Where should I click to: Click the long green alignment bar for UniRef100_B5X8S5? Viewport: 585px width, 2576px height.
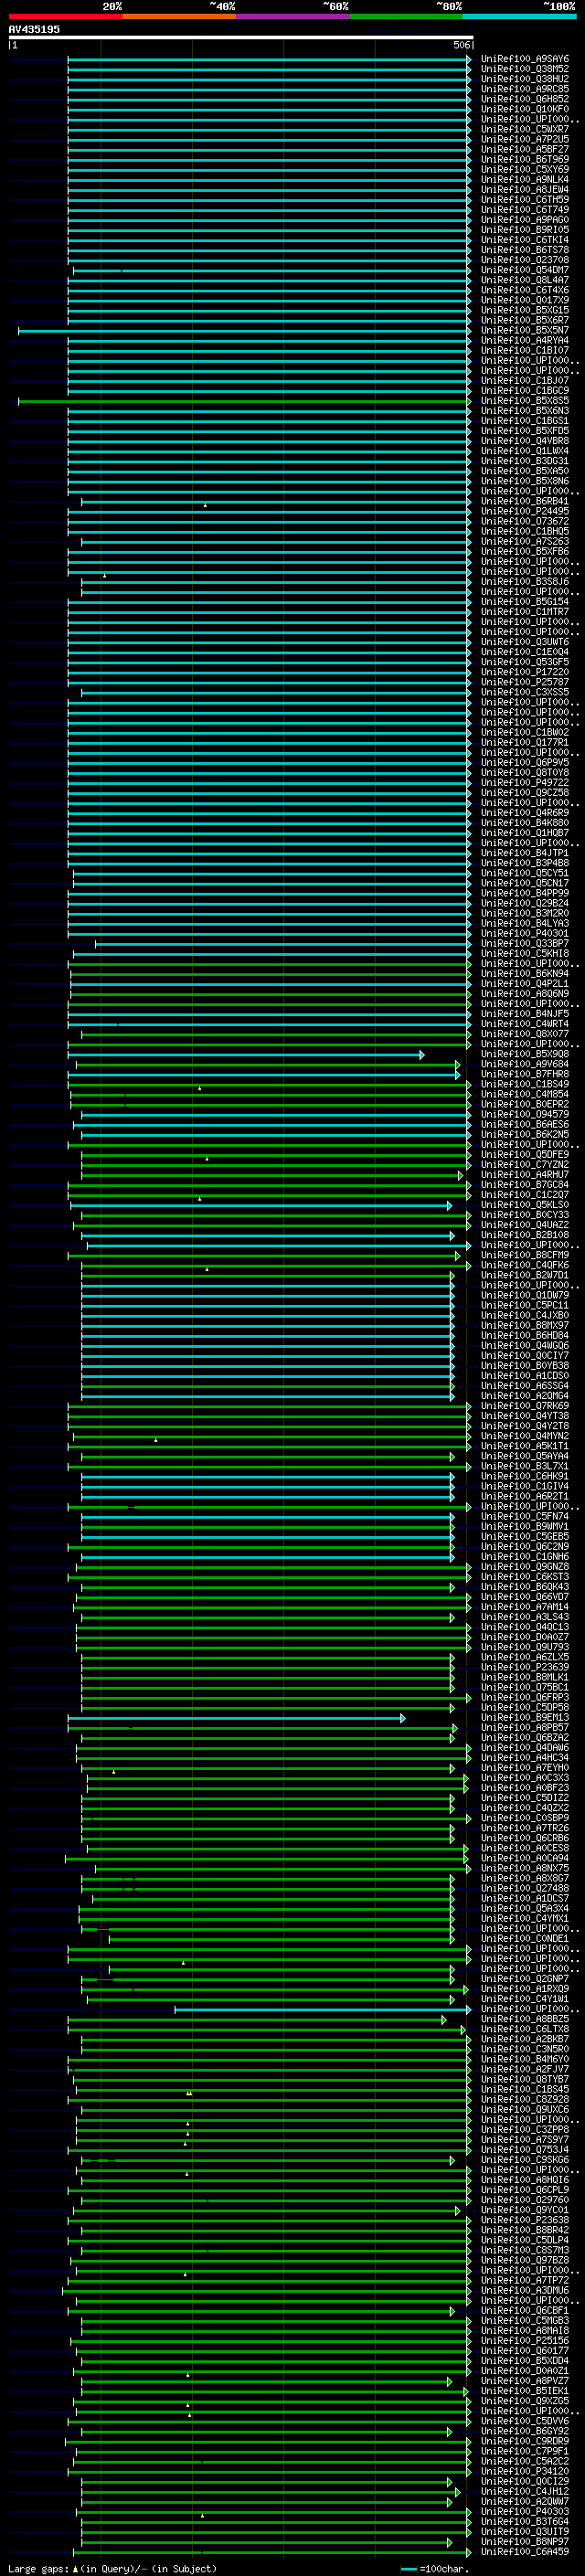(x=244, y=401)
